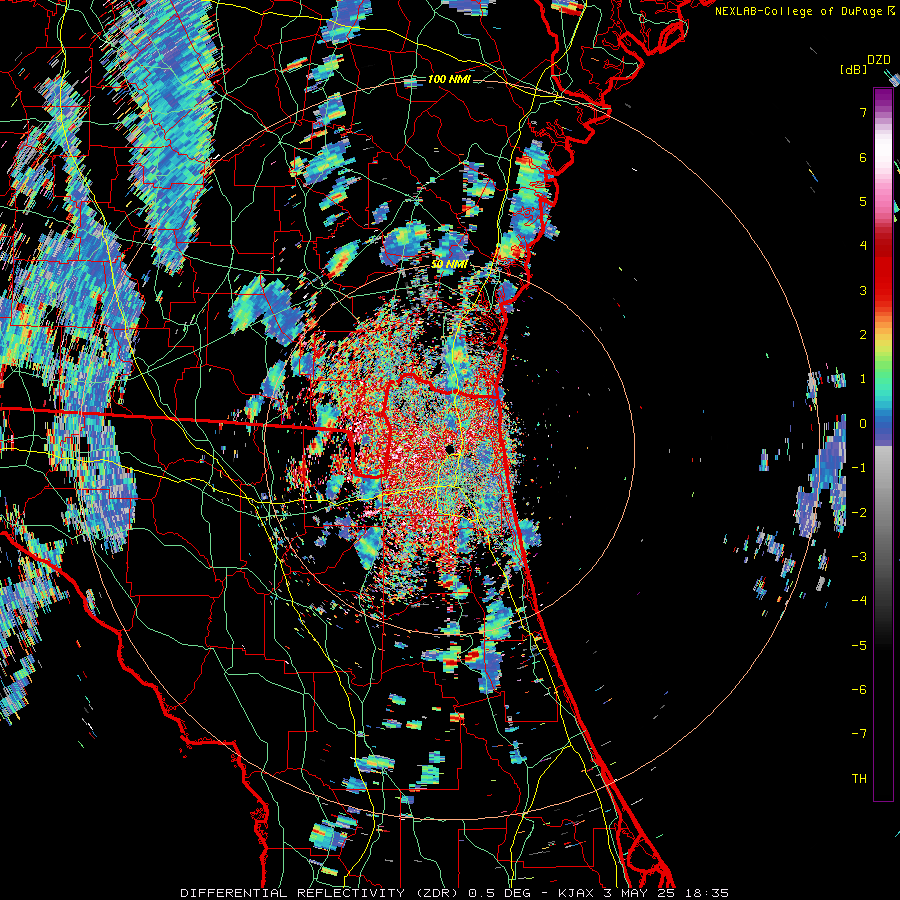Click the 0 value on color scale

click(x=863, y=424)
